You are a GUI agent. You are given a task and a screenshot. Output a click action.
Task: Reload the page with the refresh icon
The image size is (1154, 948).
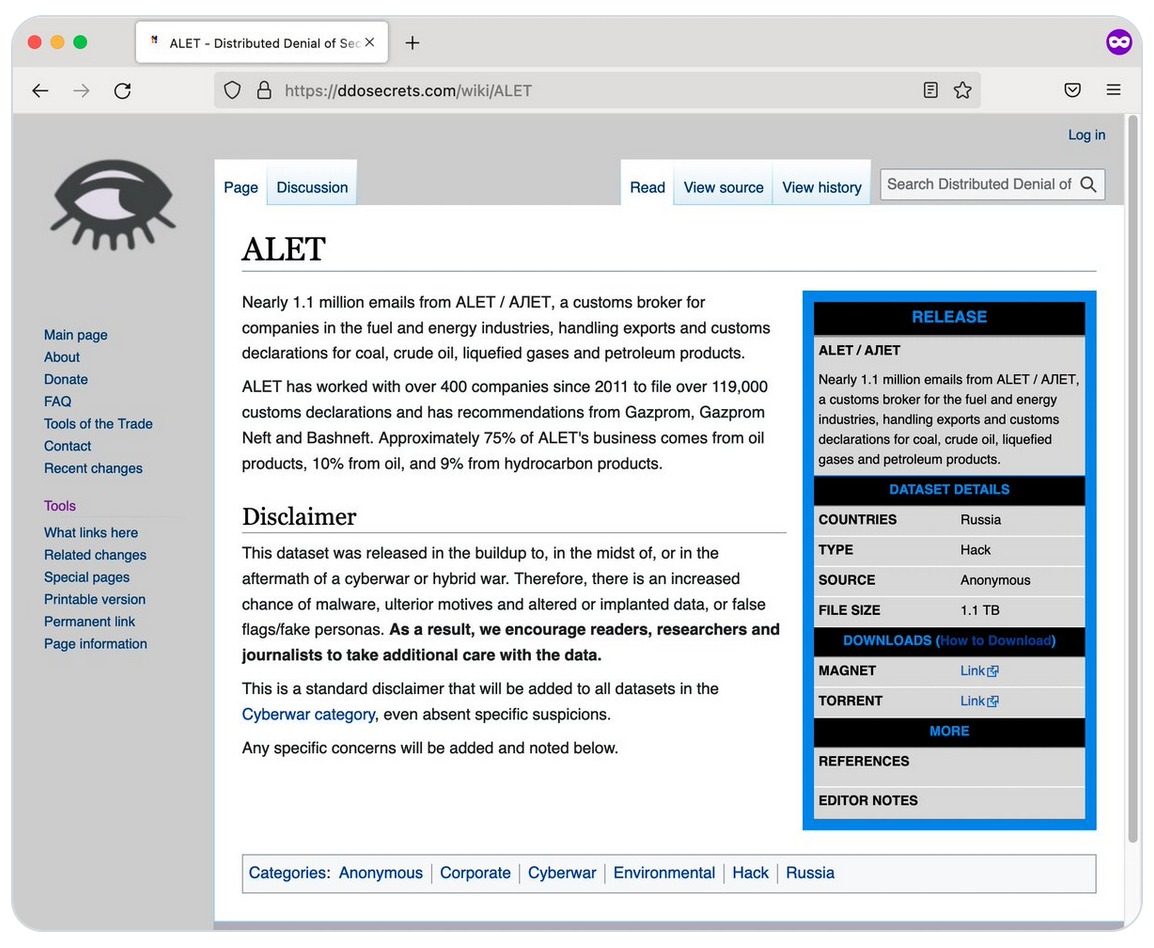coord(122,91)
